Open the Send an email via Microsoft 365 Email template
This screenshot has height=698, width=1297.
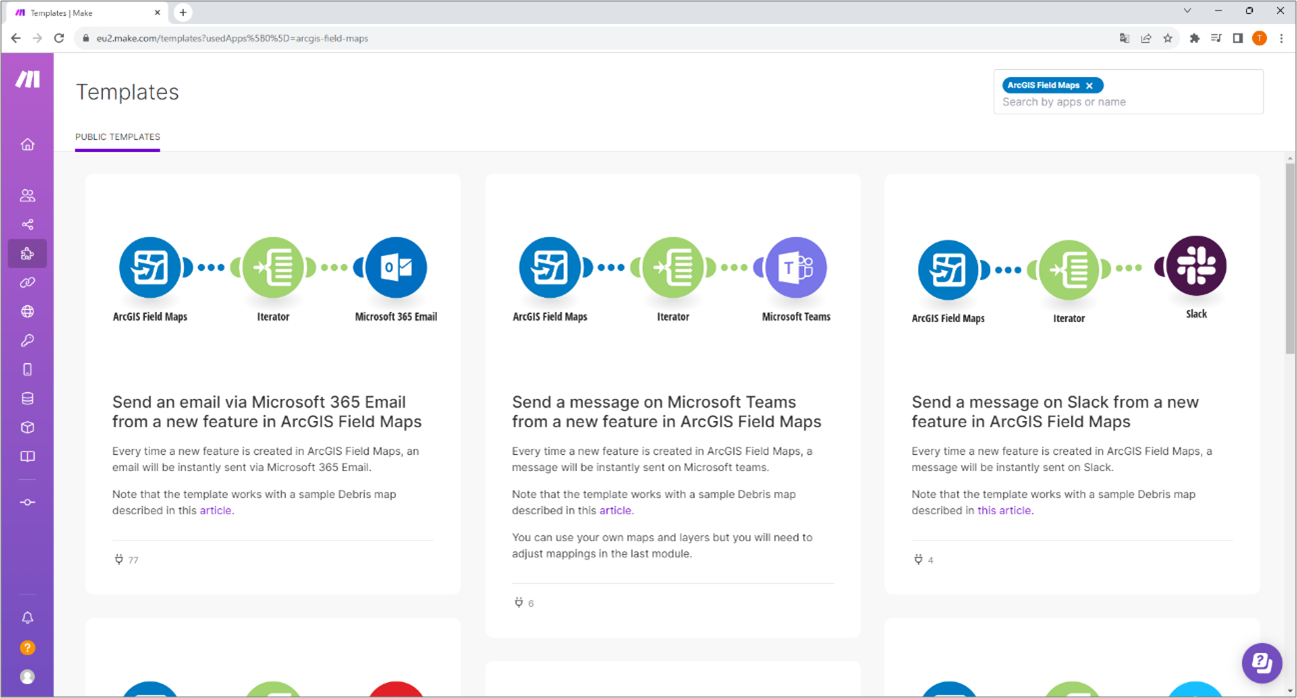267,412
